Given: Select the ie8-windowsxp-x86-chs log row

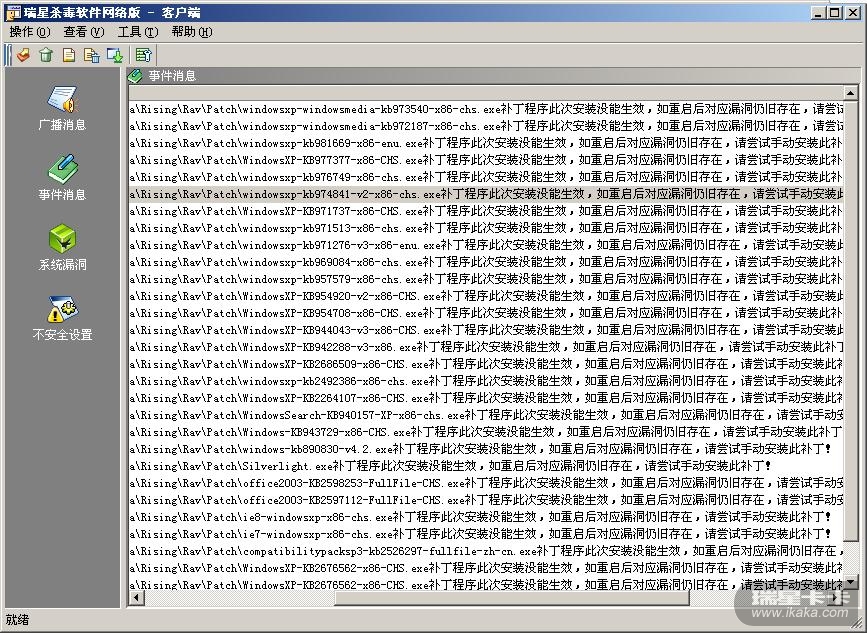Looking at the screenshot, I should tap(486, 517).
